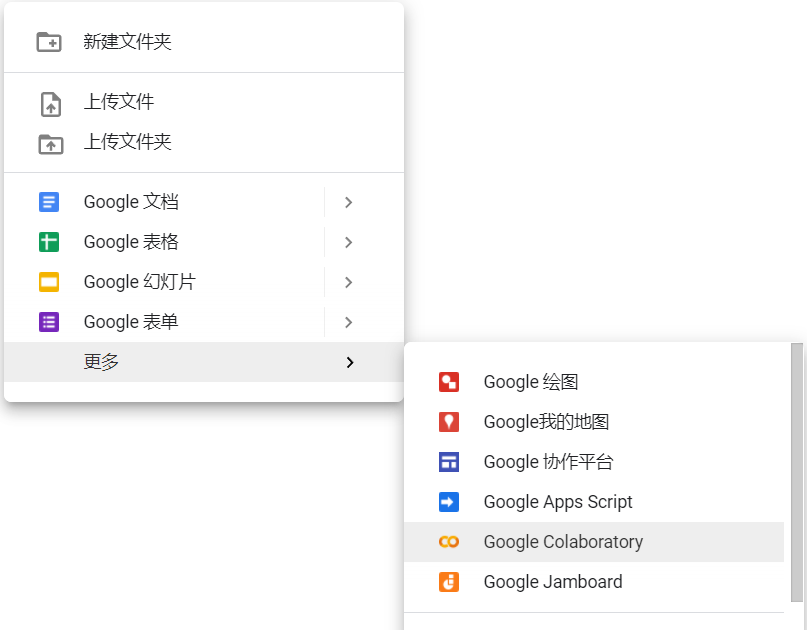The height and width of the screenshot is (630, 807).
Task: Expand the Google 表格 submenu arrow
Action: click(x=349, y=242)
